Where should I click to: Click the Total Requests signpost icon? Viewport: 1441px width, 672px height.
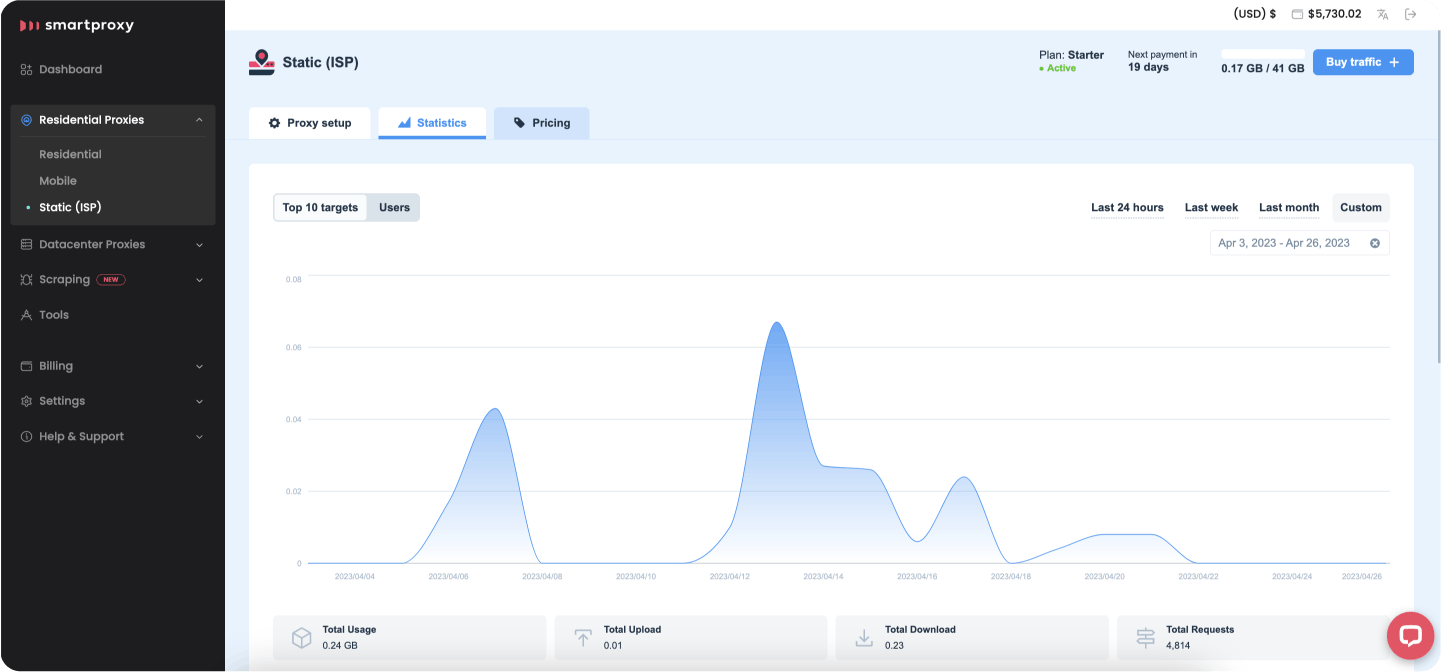coord(1145,638)
